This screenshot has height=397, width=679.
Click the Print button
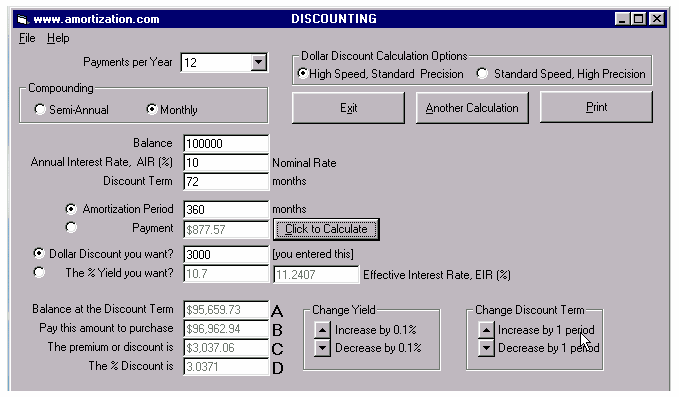point(596,107)
